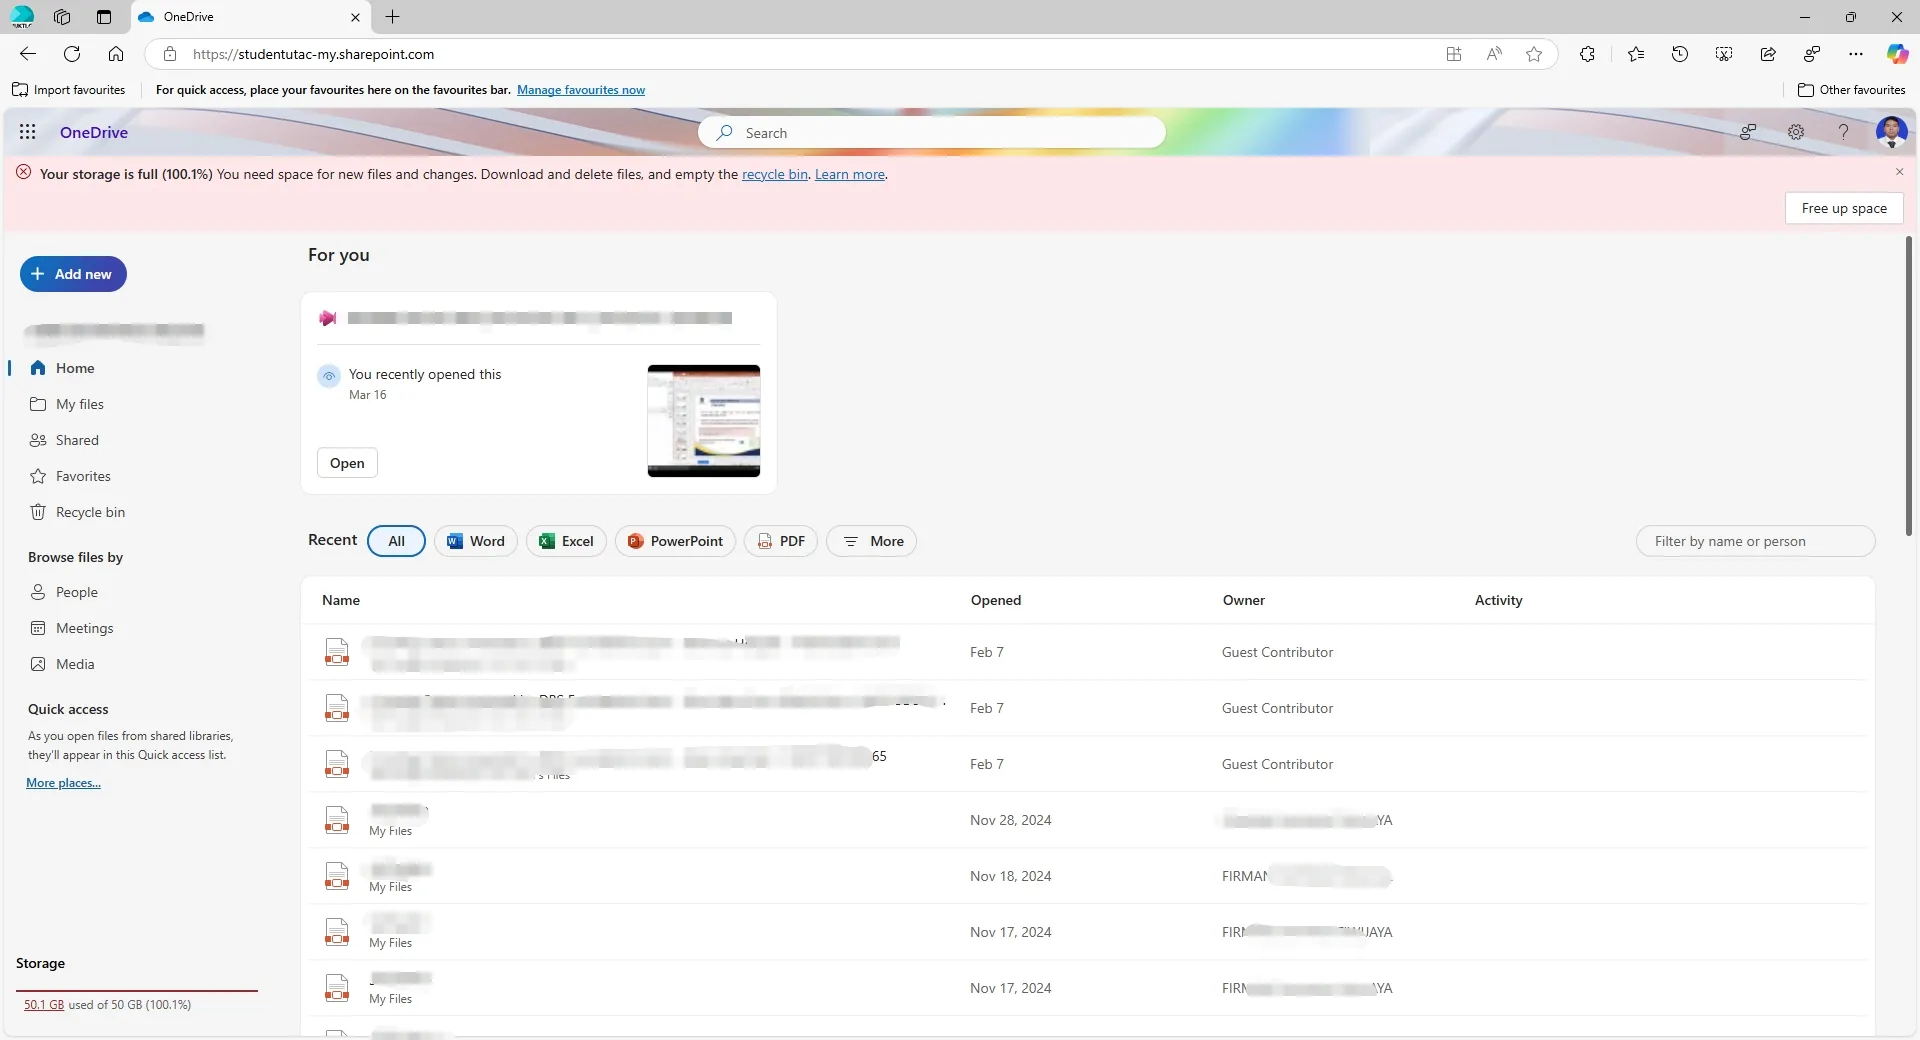Click the PDF icon of Nov 18, 2024 file
Image resolution: width=1920 pixels, height=1040 pixels.
click(x=337, y=876)
